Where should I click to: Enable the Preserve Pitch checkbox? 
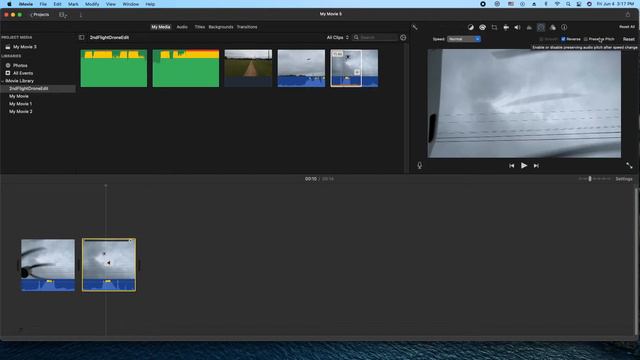(x=586, y=39)
